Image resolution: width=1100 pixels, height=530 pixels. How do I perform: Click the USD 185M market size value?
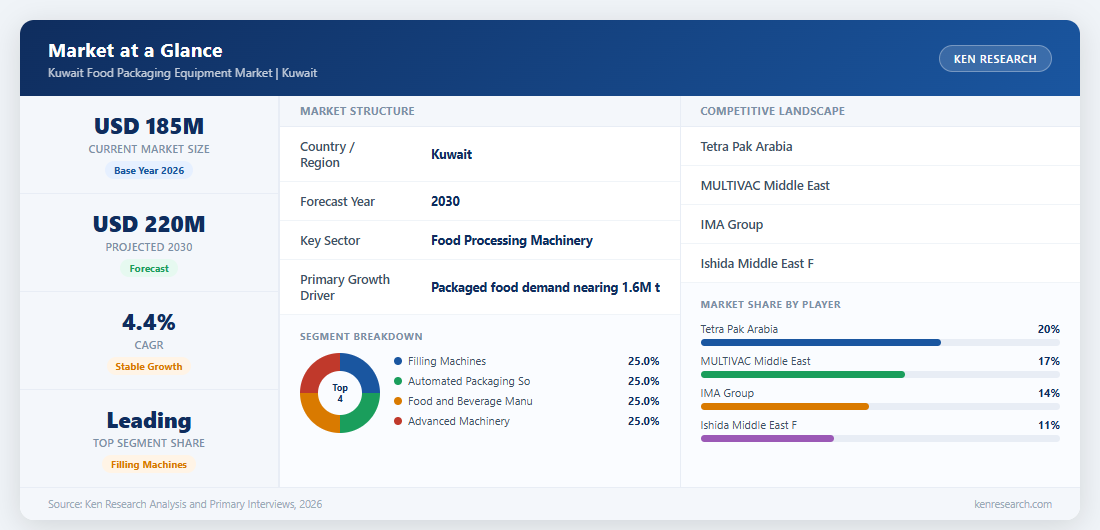(149, 126)
